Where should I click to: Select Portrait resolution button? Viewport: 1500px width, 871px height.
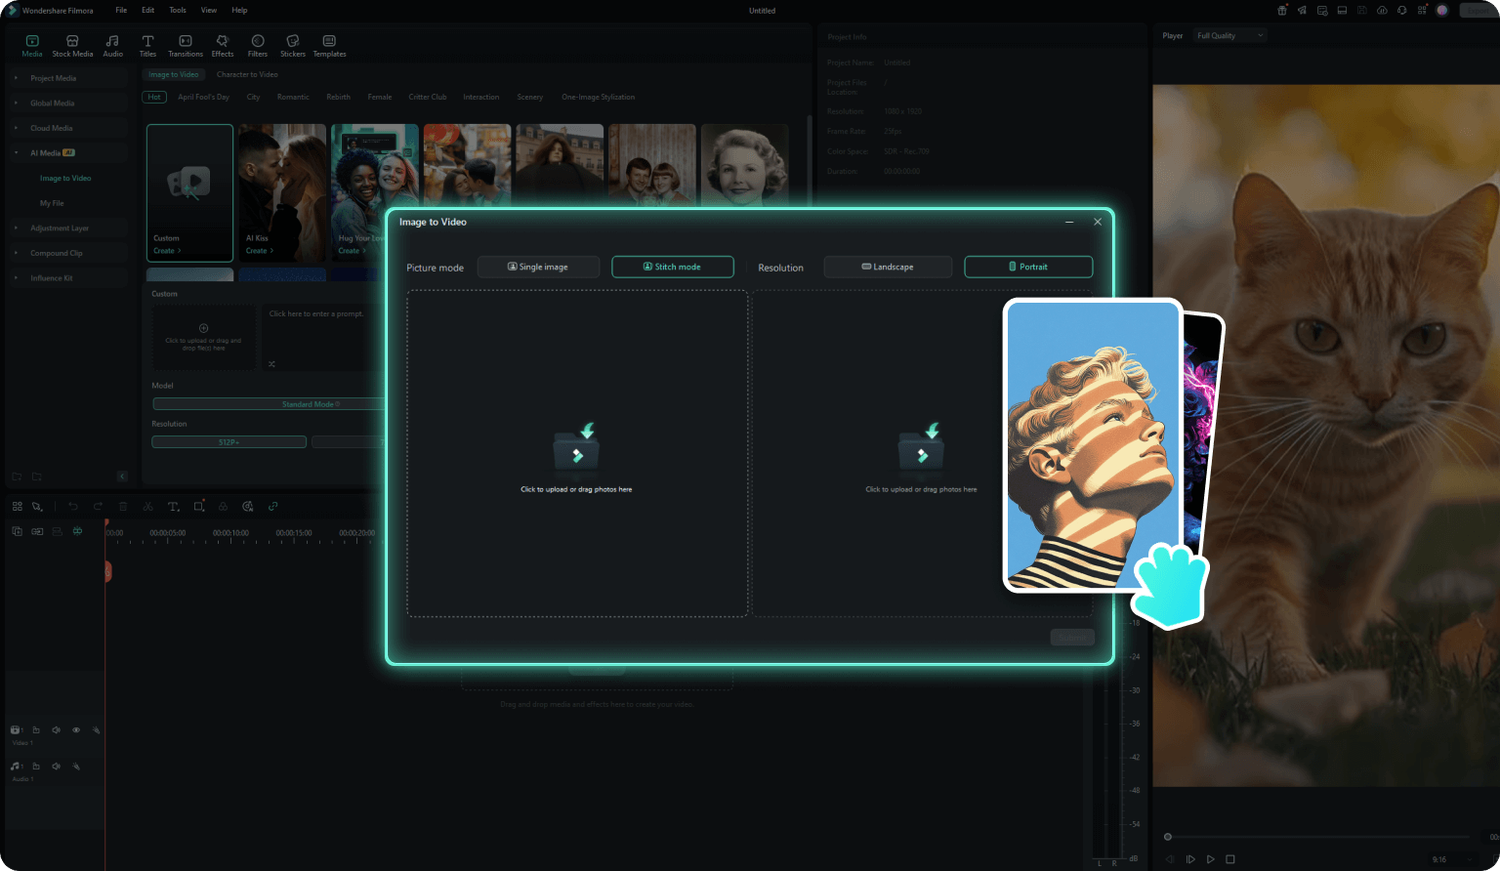tap(1028, 267)
